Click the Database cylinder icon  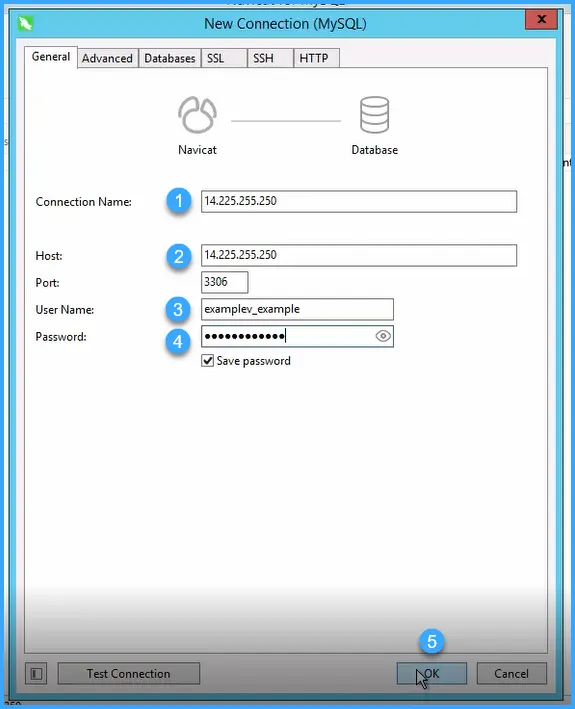pos(374,115)
